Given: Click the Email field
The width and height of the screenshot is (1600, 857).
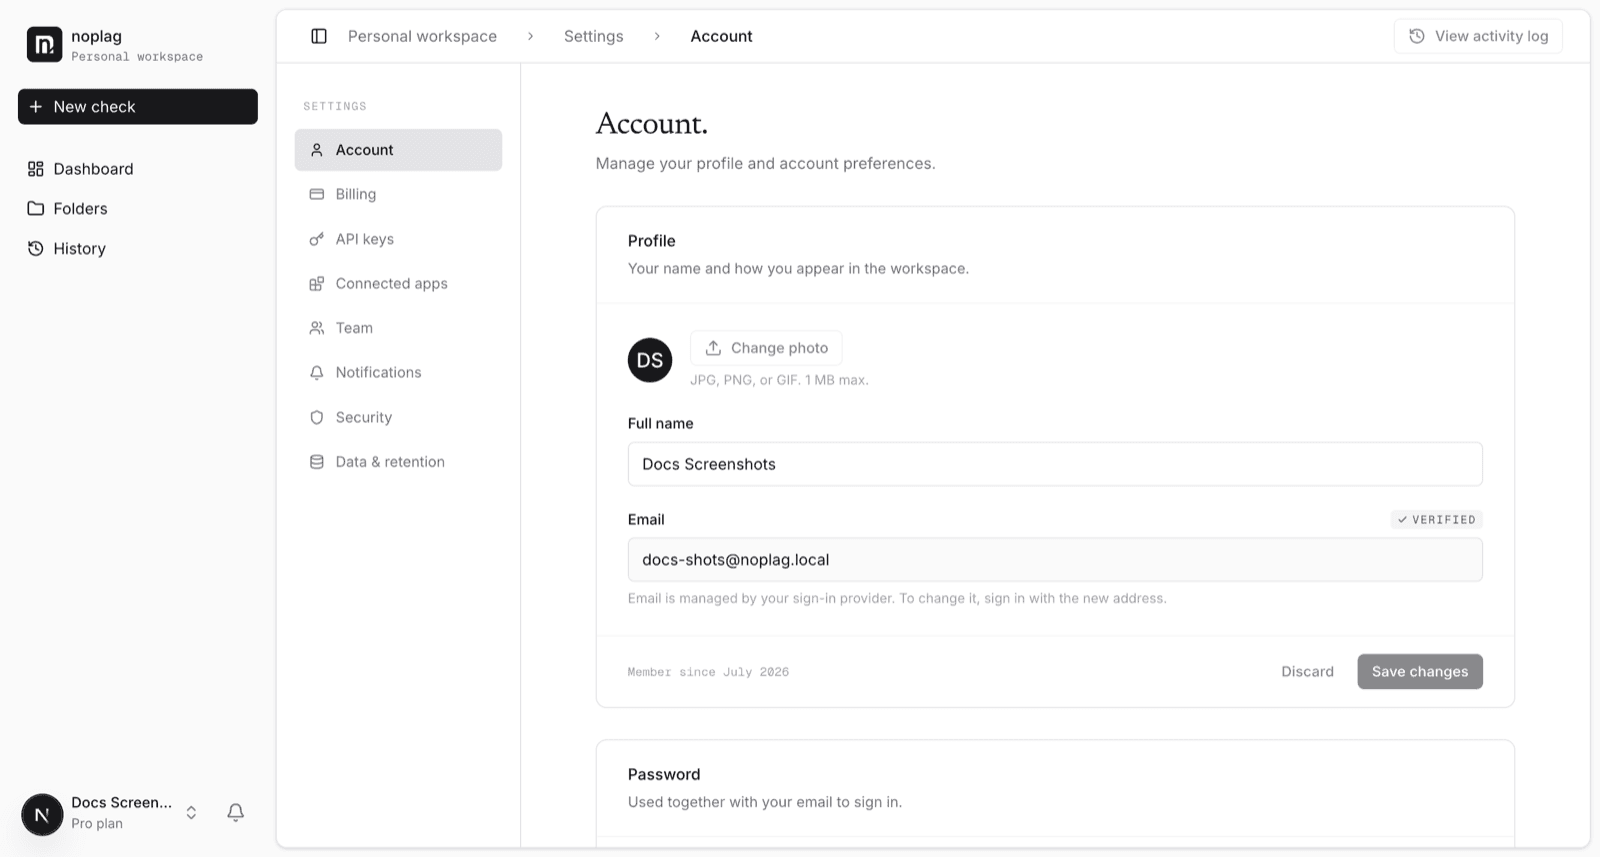Looking at the screenshot, I should point(1055,560).
